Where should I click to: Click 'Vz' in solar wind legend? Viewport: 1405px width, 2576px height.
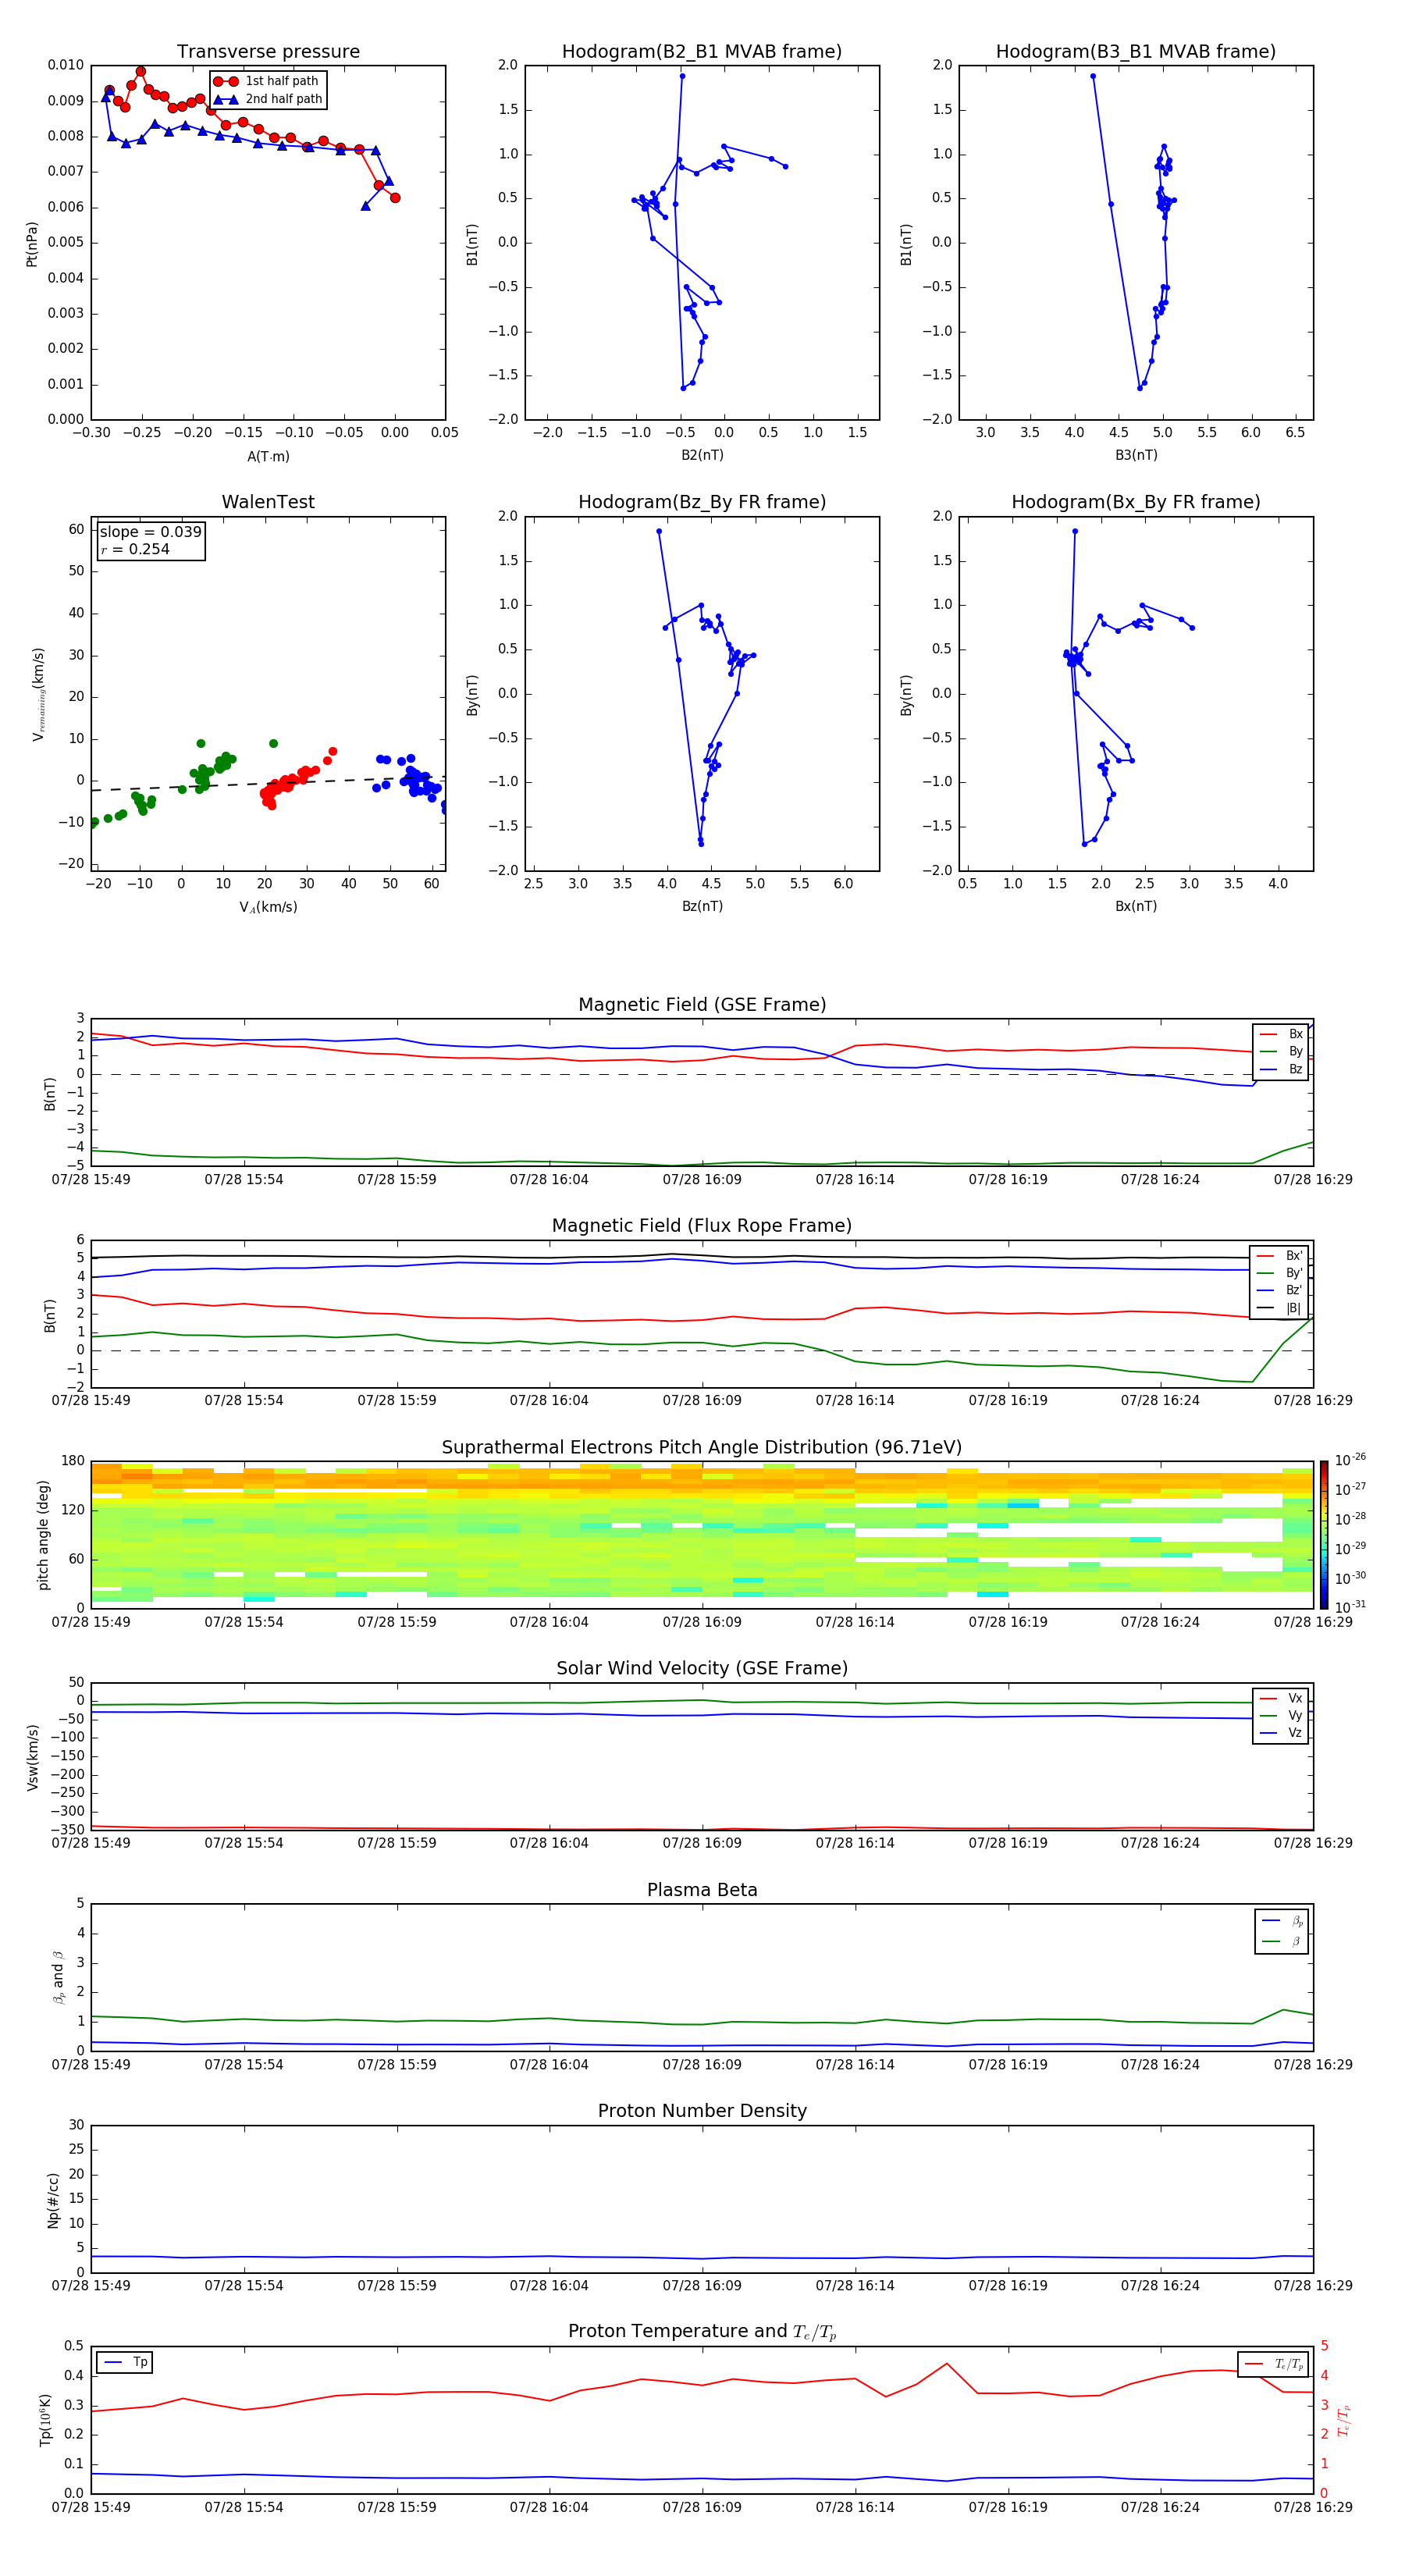pyautogui.click(x=1295, y=1733)
